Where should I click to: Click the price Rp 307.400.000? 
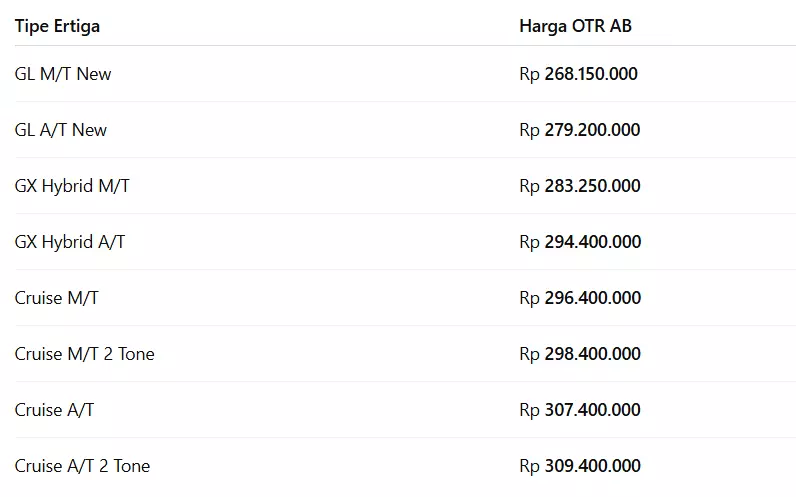point(580,410)
